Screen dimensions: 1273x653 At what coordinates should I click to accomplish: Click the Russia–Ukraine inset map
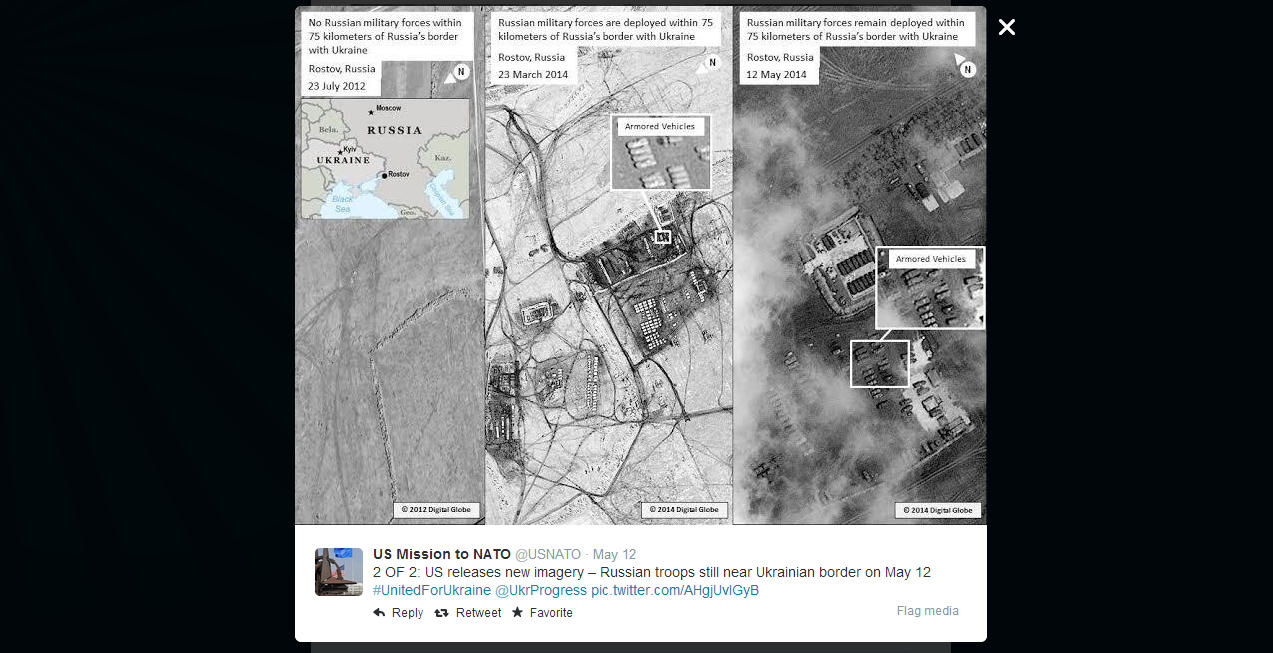click(385, 158)
